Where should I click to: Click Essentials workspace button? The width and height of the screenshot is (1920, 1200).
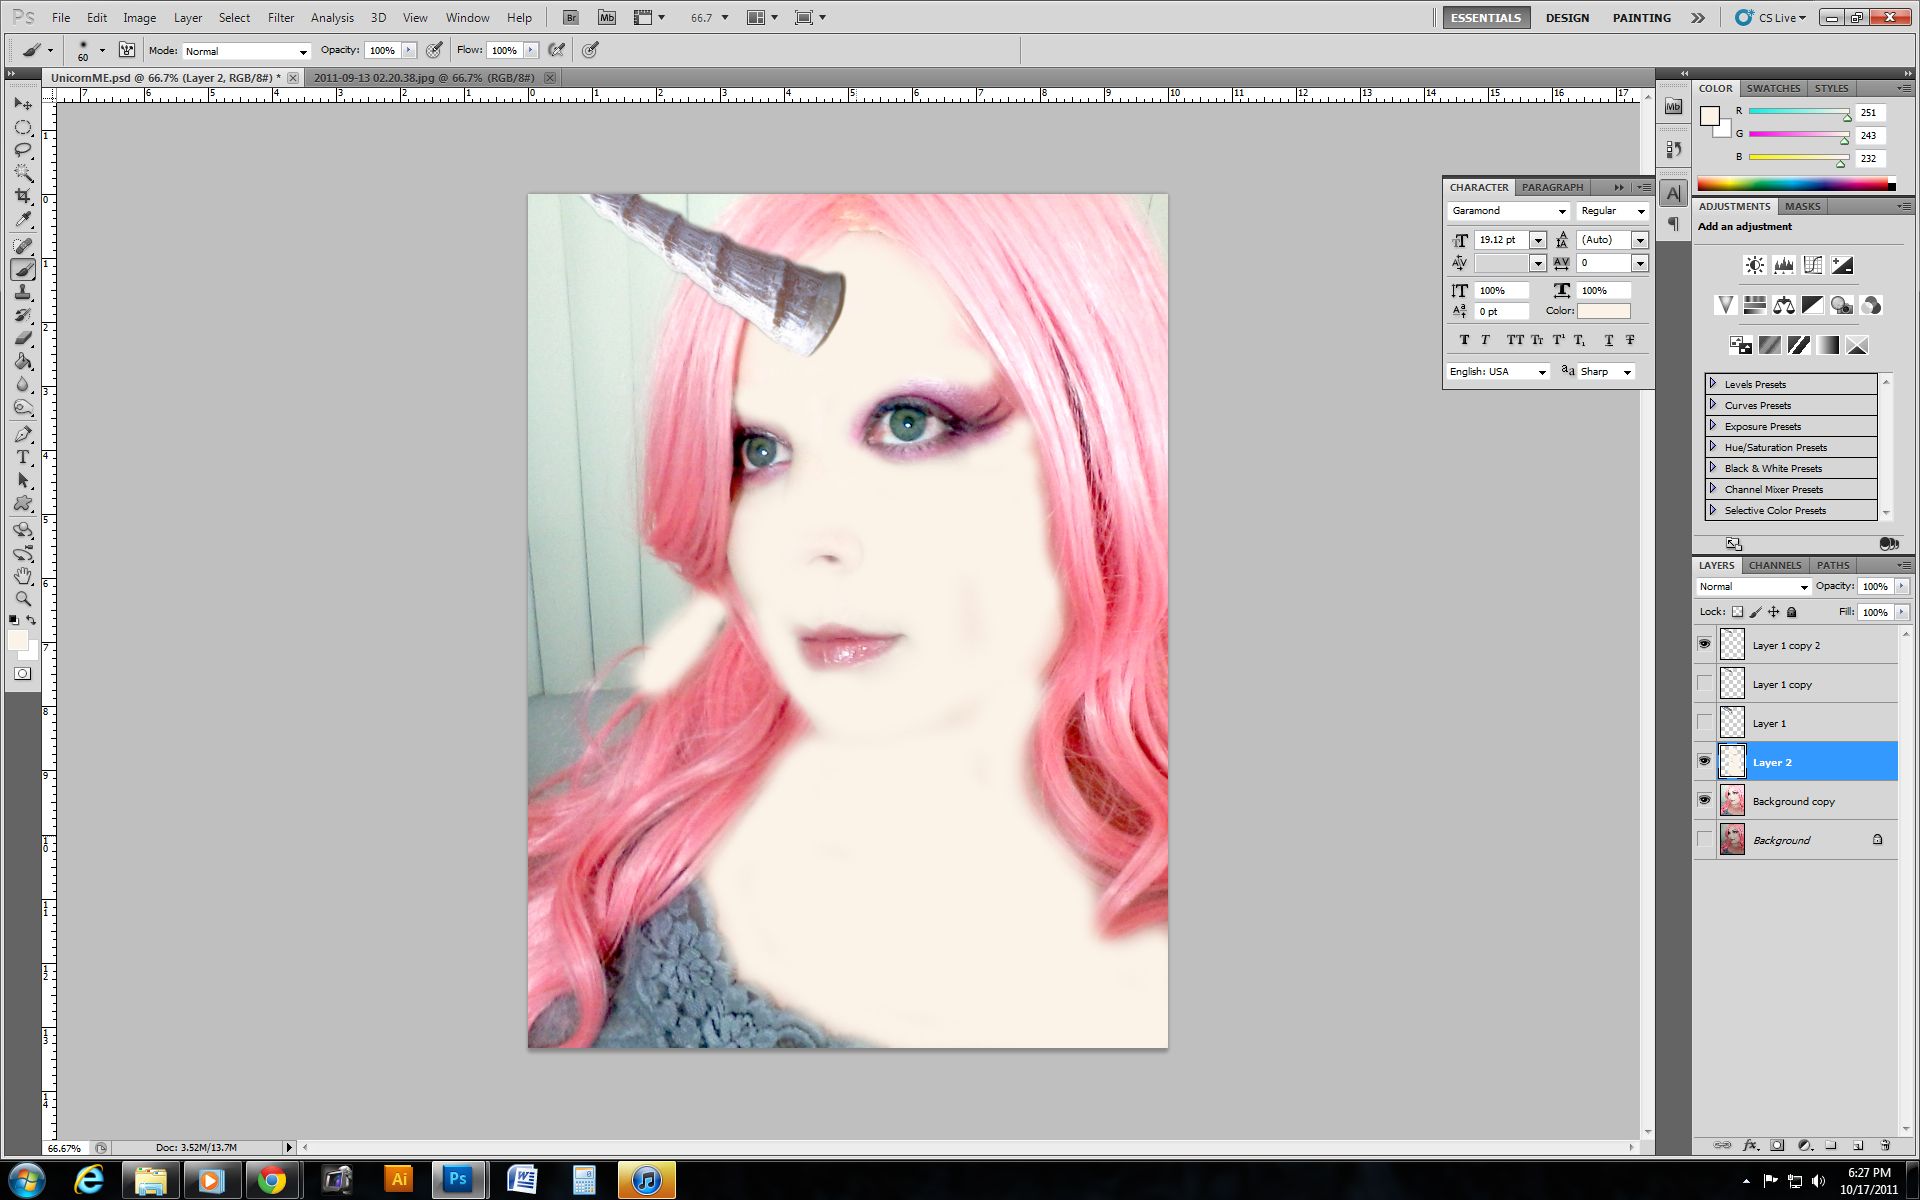point(1486,18)
